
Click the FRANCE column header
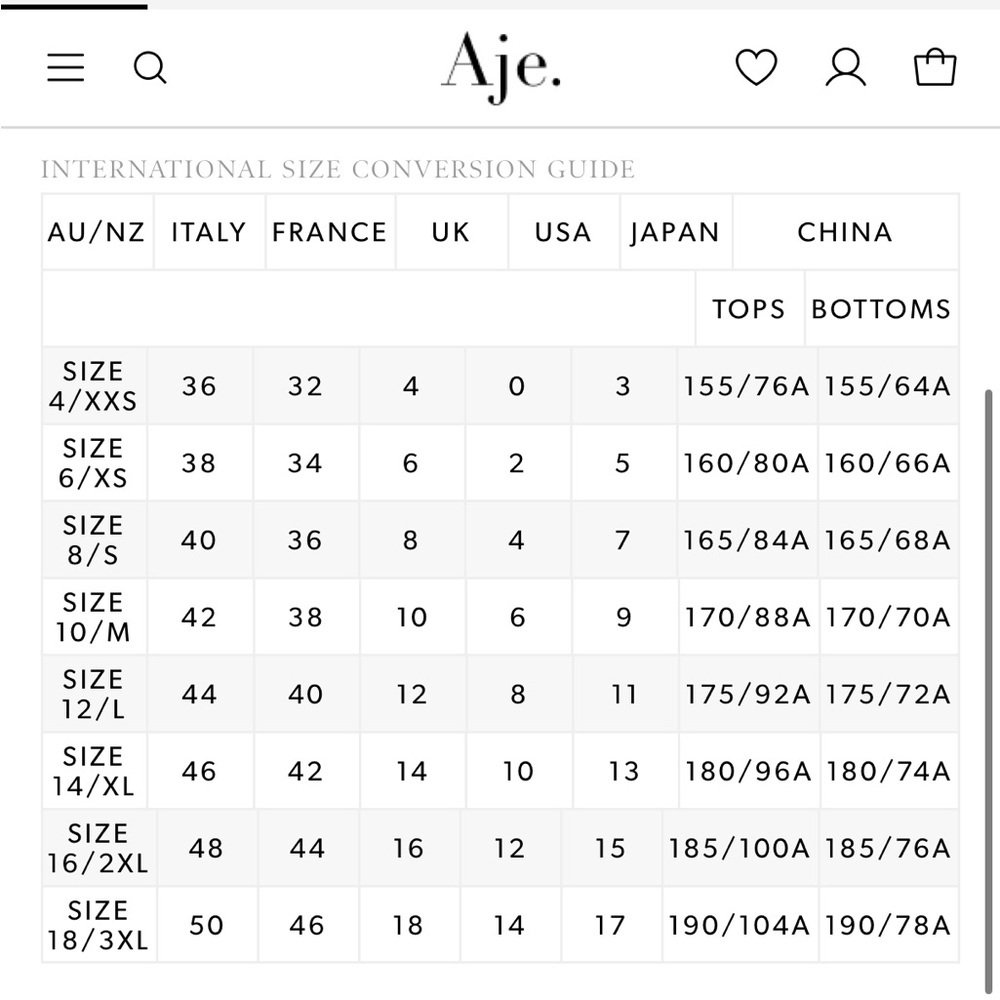[x=330, y=232]
